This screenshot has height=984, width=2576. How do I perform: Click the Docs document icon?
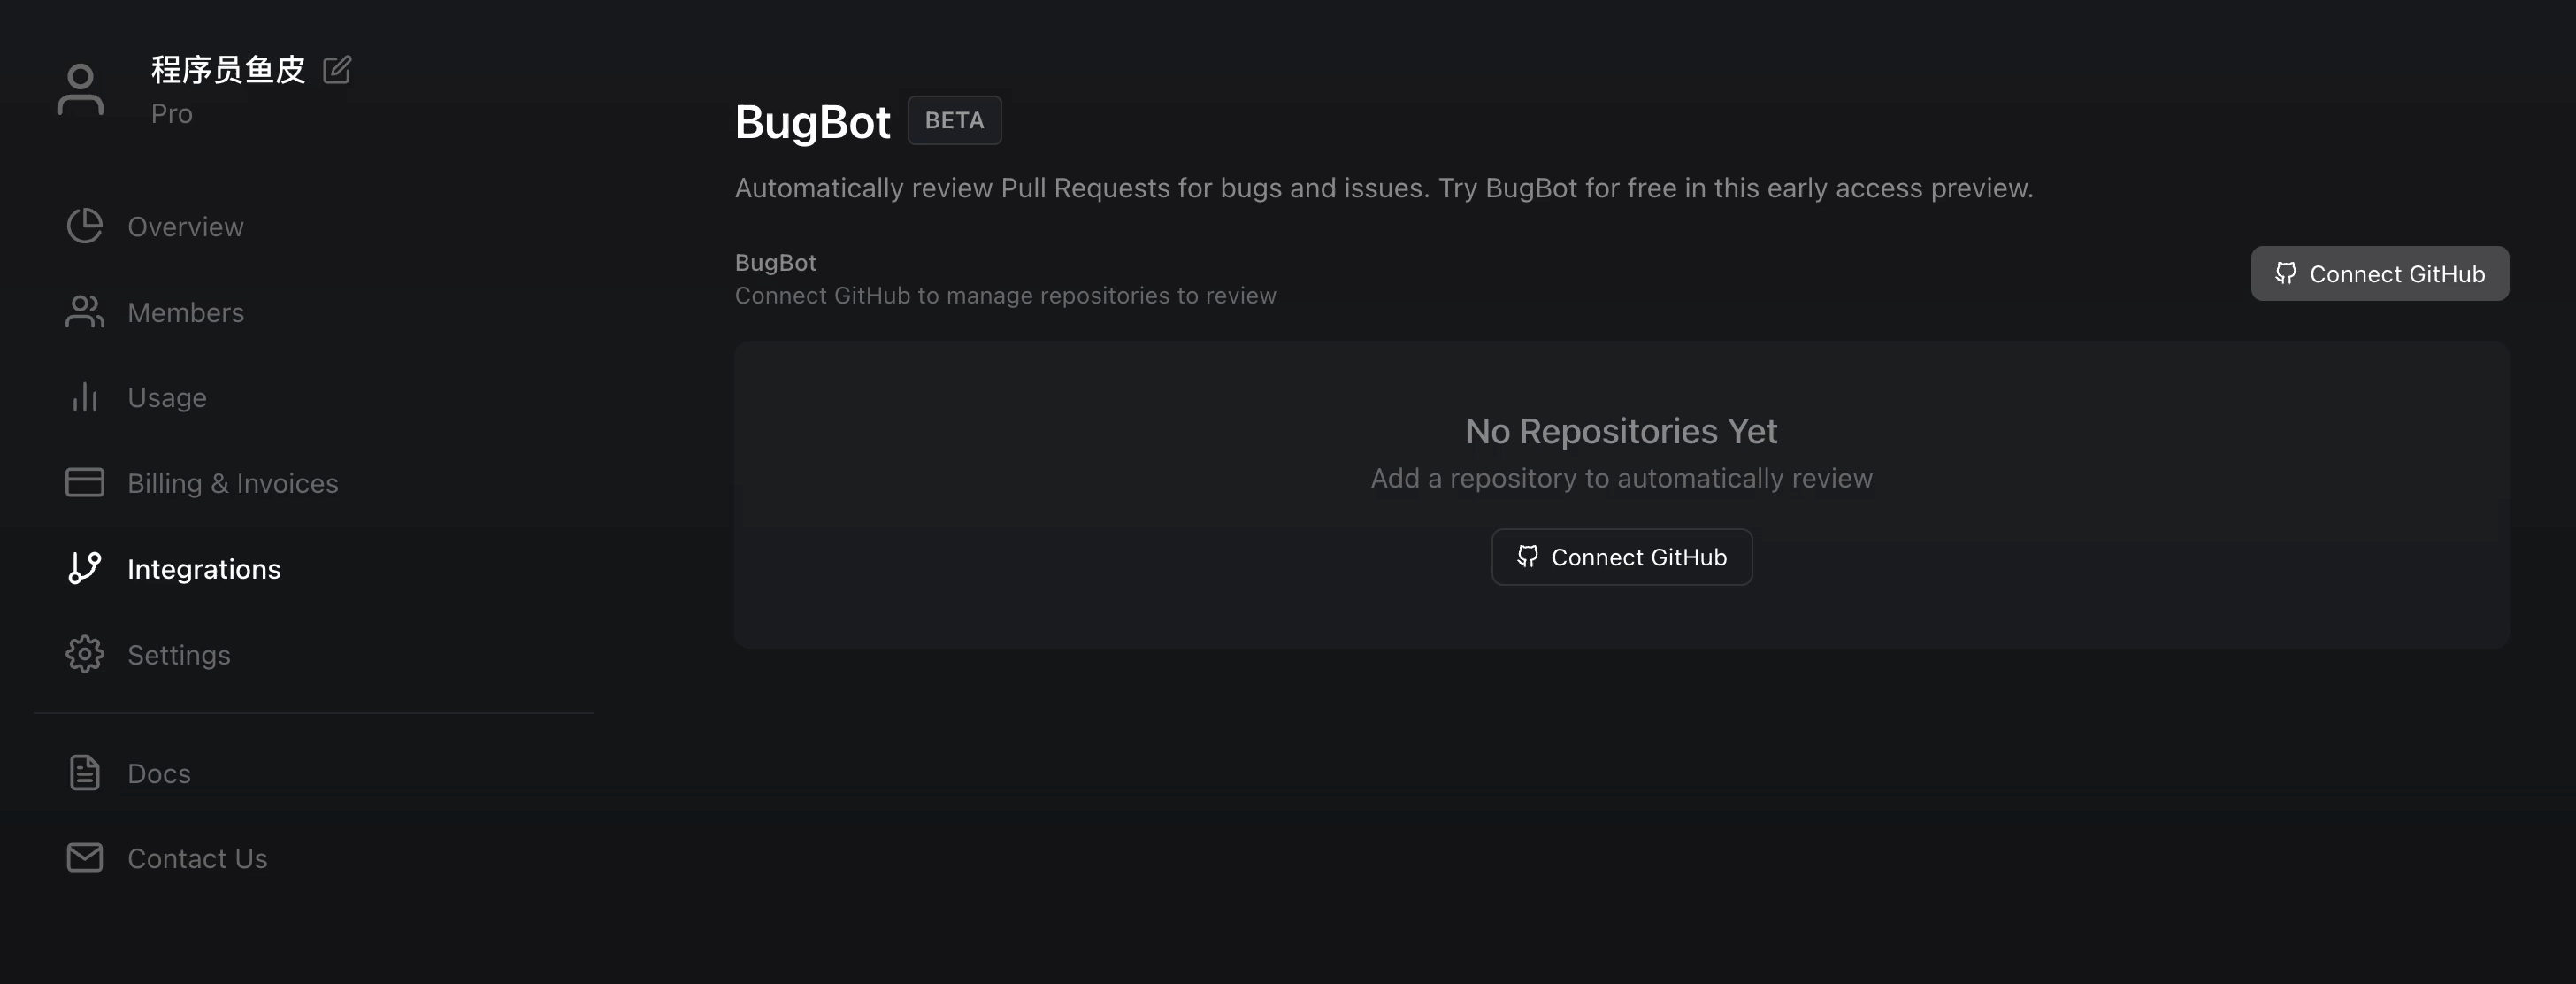click(85, 773)
